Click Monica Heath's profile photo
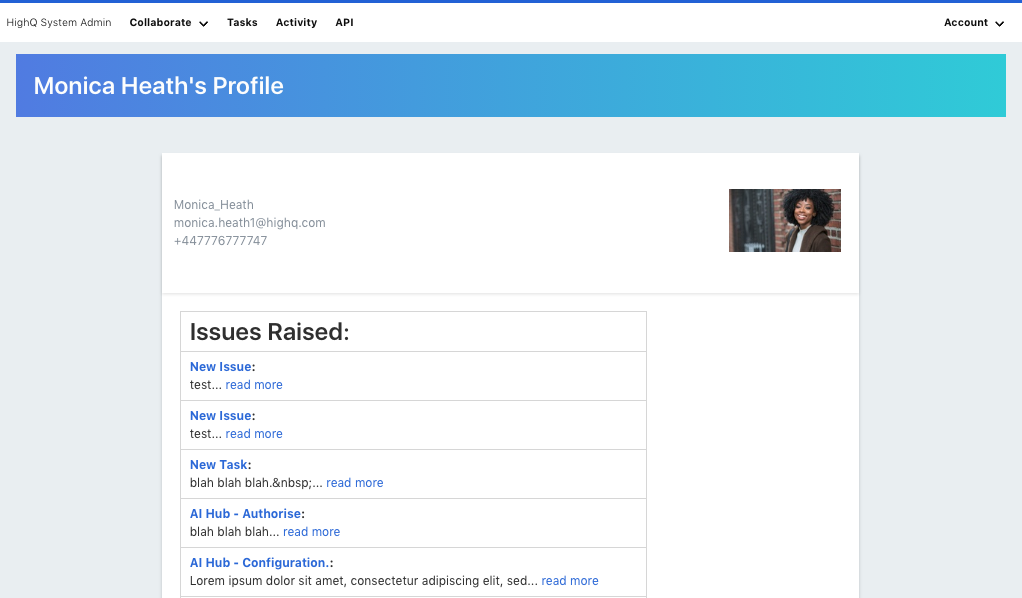The height and width of the screenshot is (598, 1022). (784, 221)
